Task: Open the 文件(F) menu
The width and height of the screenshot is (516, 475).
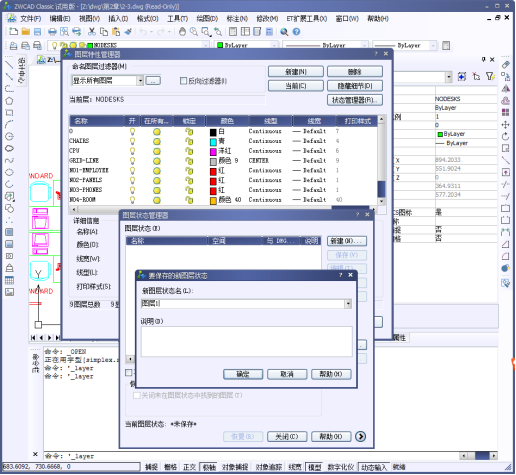Action: pyautogui.click(x=30, y=19)
